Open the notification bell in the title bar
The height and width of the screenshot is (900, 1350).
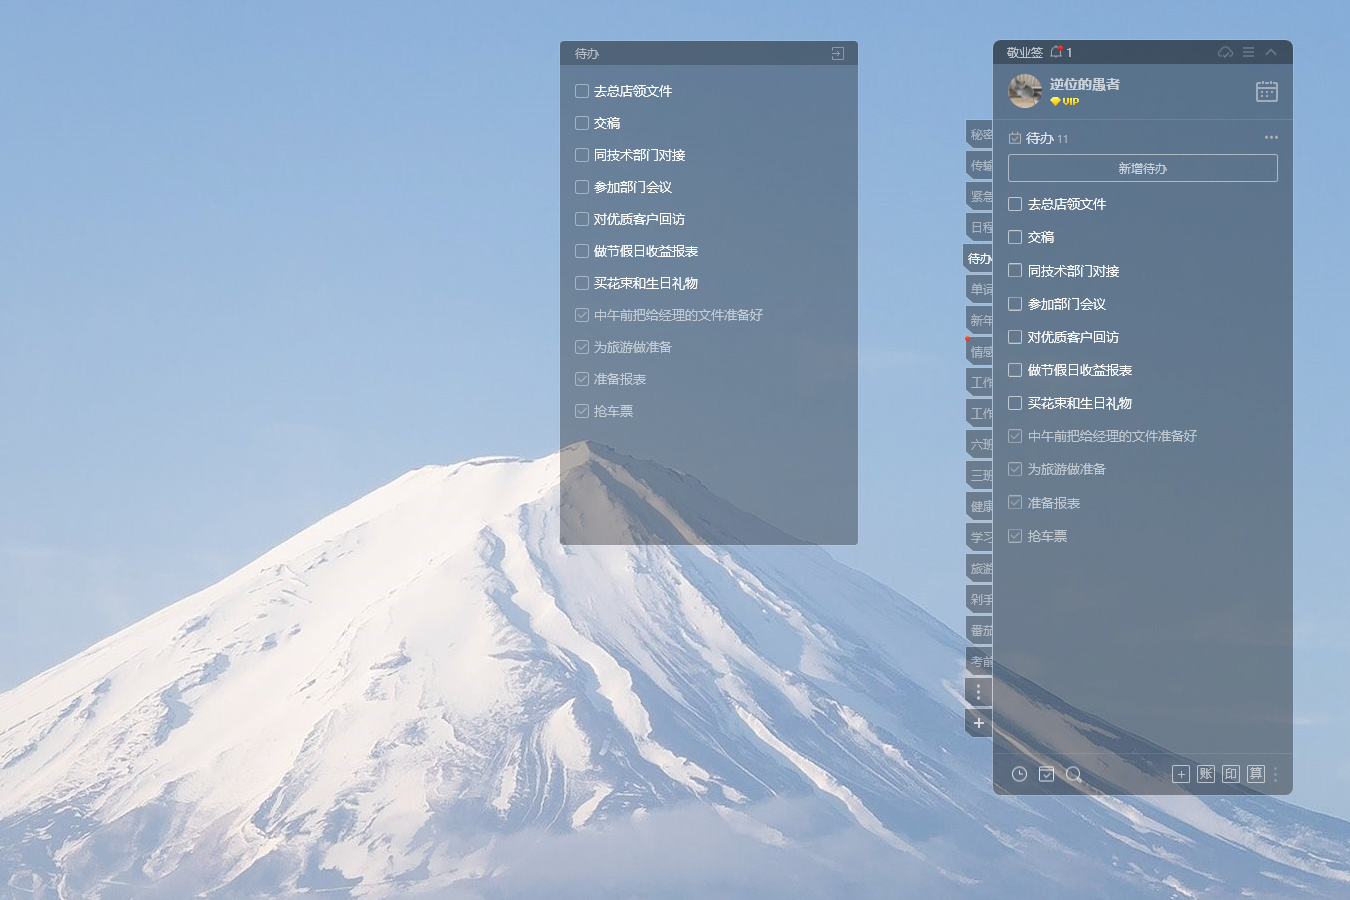tap(1056, 52)
